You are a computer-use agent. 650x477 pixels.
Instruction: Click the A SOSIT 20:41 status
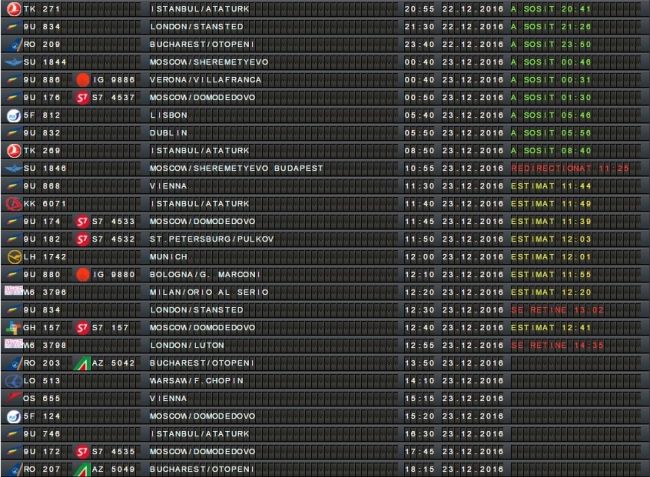(551, 9)
